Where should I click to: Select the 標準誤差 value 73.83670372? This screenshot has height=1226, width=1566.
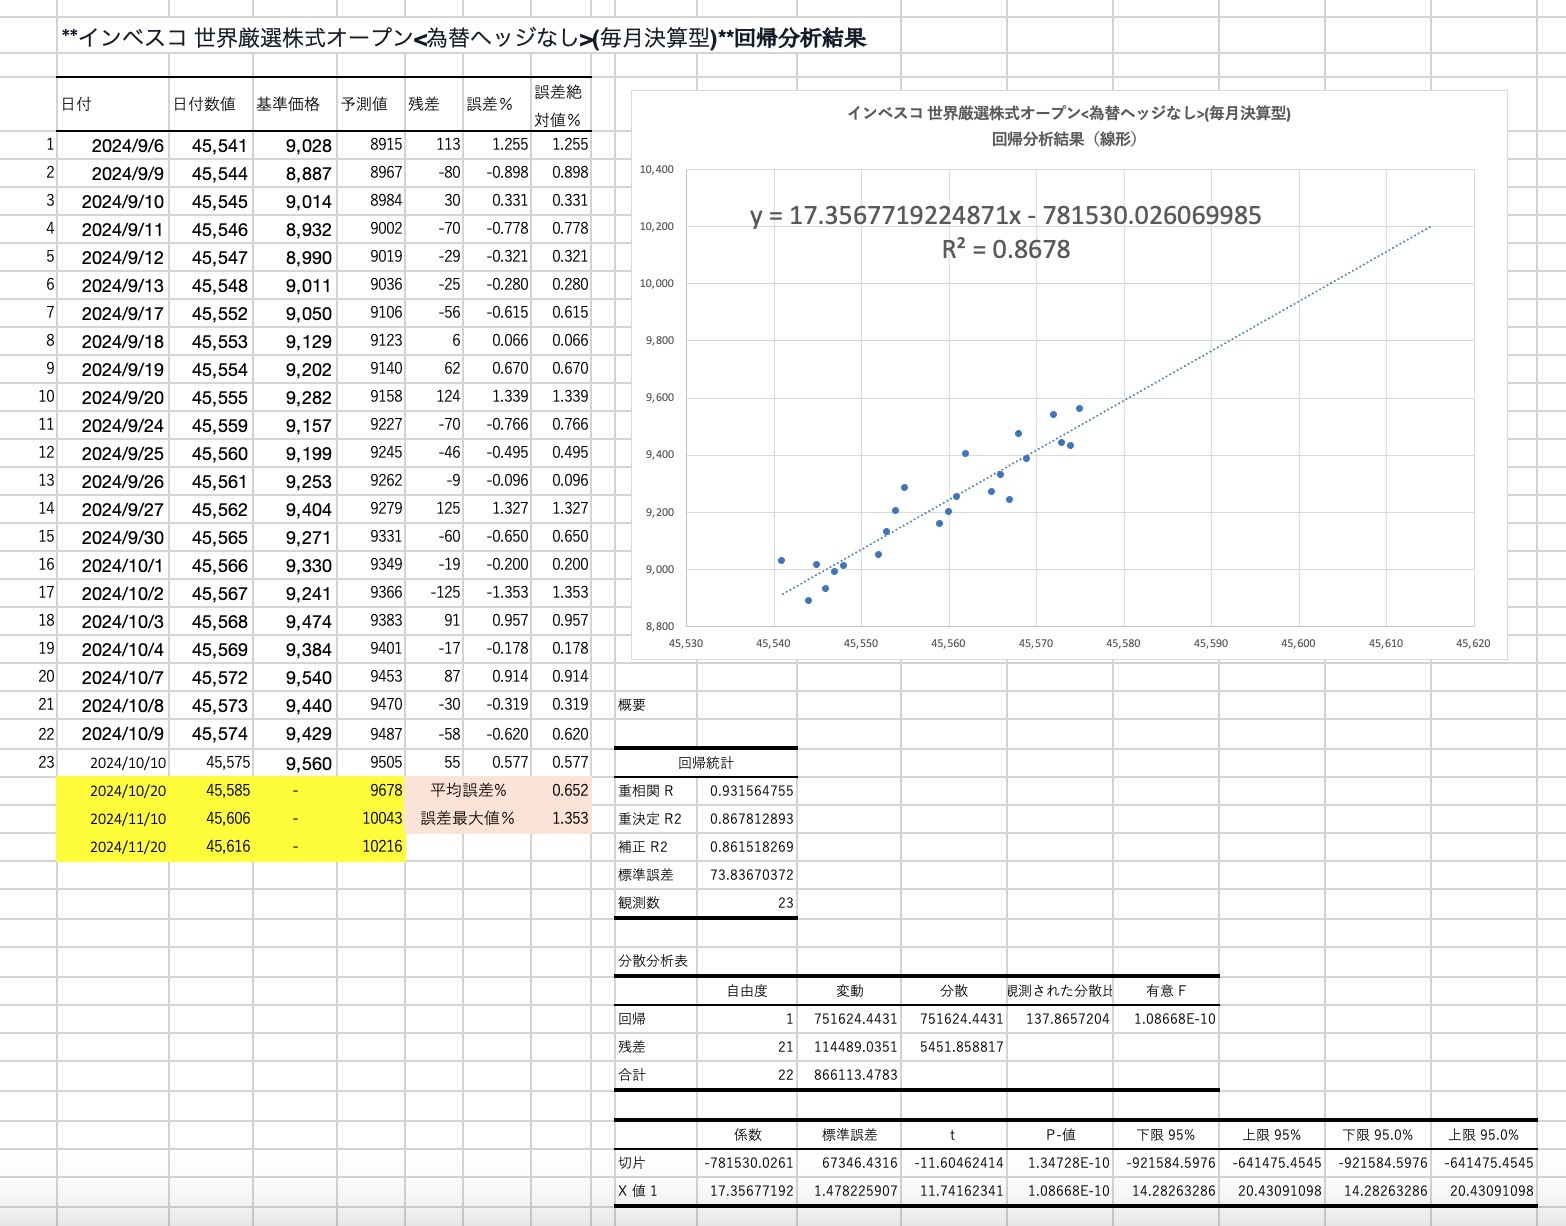tap(751, 875)
